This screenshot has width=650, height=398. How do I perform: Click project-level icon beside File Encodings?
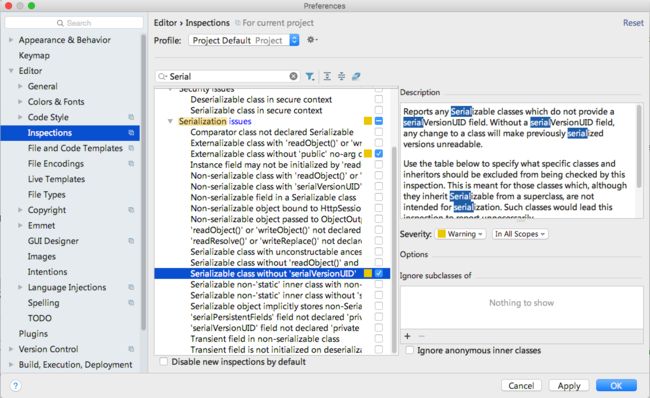click(131, 163)
